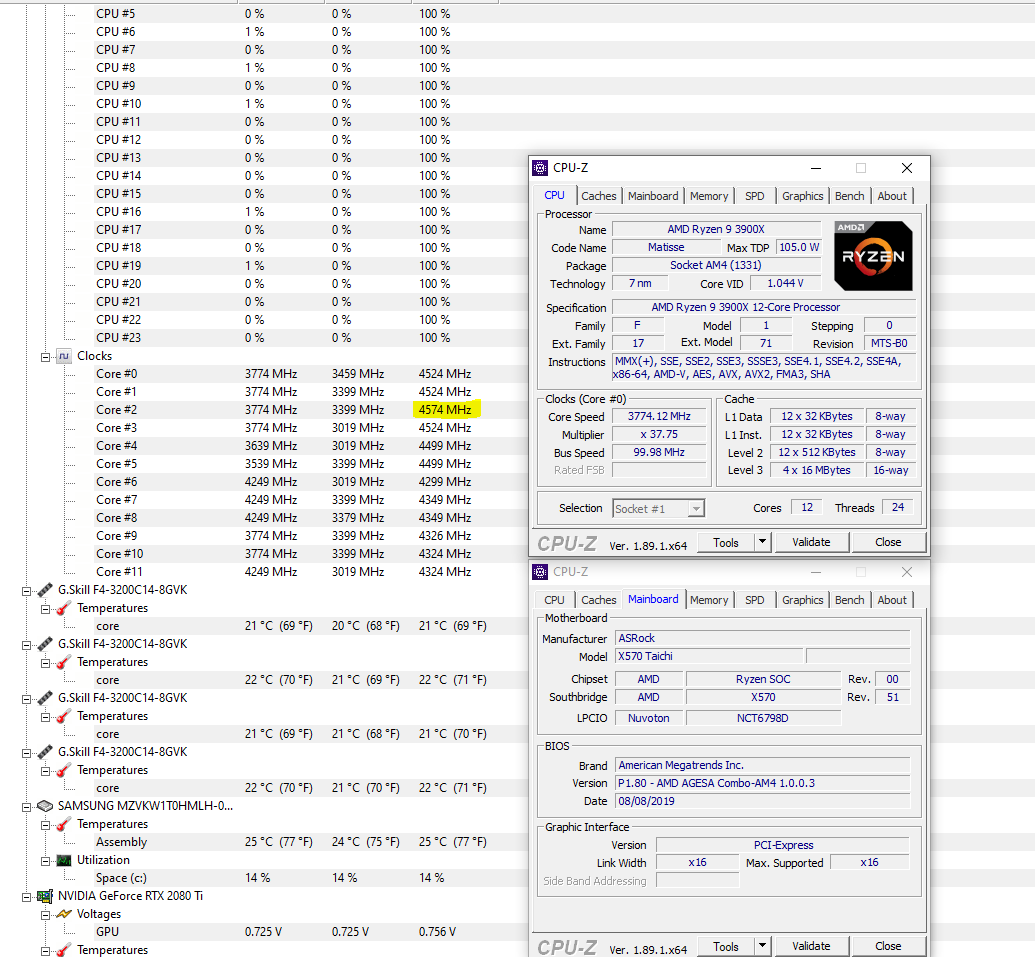The width and height of the screenshot is (1035, 957).
Task: Click the Max TDP 105.0 W value
Action: pyautogui.click(x=799, y=247)
